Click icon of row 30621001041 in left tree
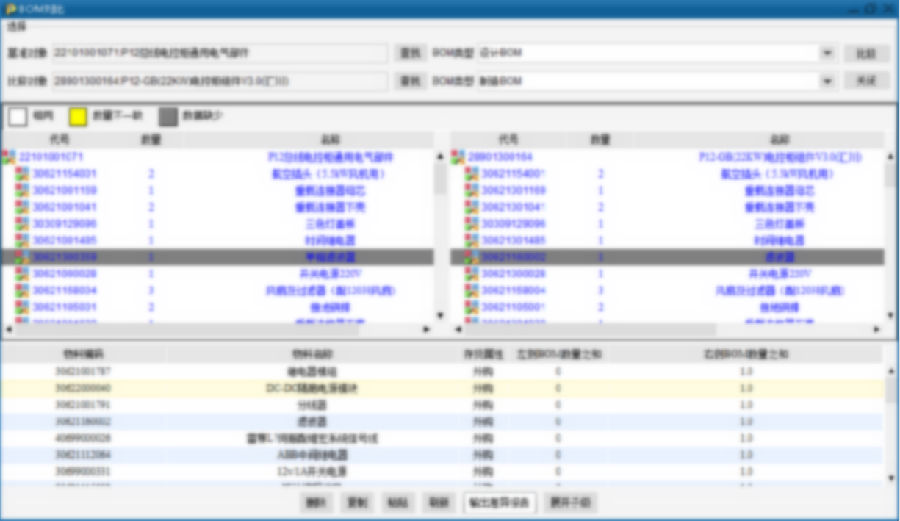 (22, 207)
